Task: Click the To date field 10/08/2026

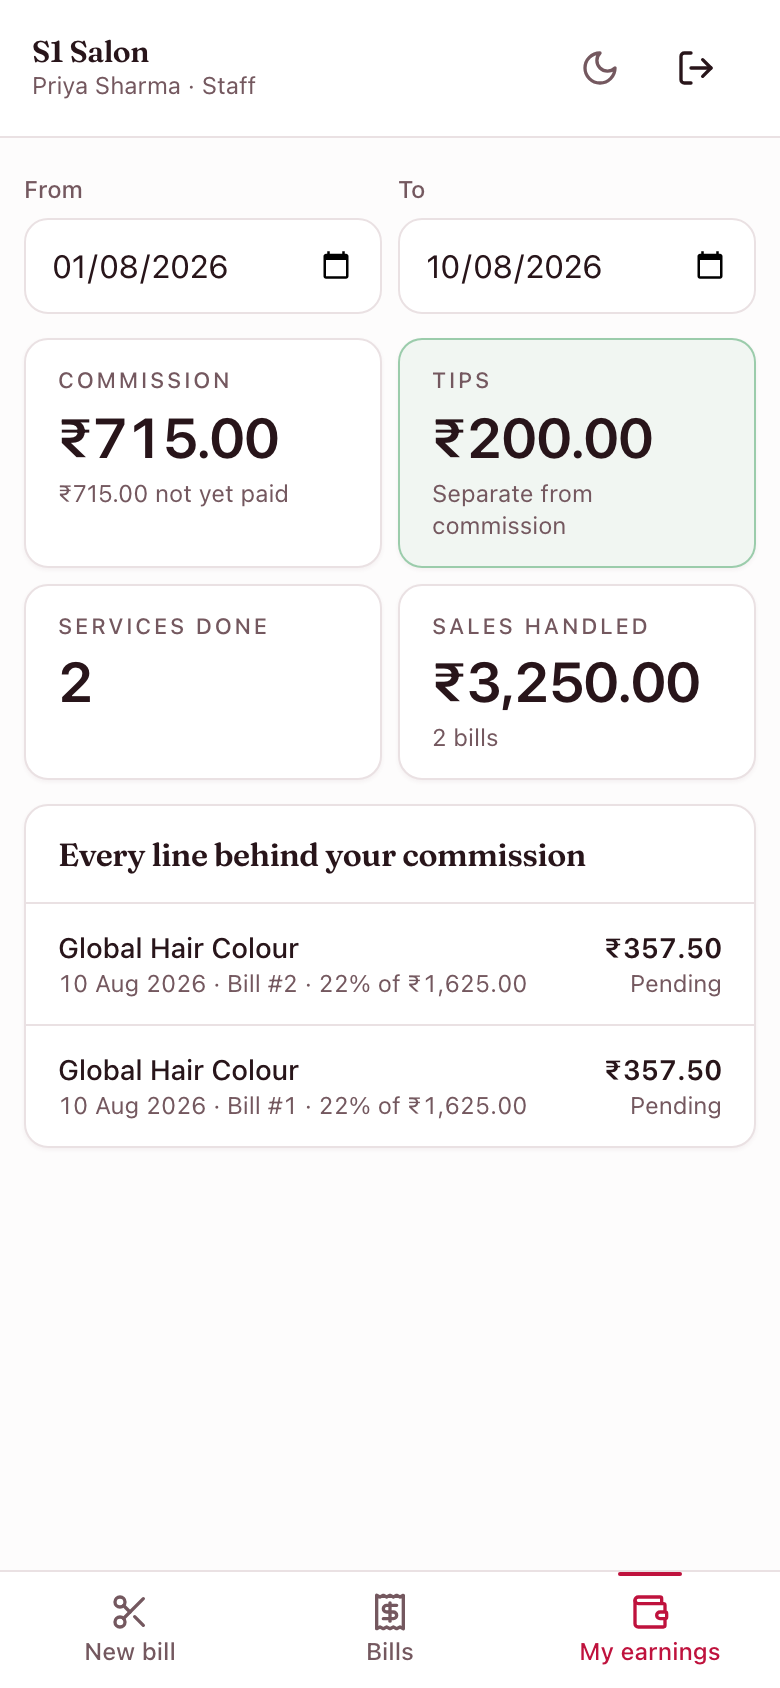Action: click(577, 266)
